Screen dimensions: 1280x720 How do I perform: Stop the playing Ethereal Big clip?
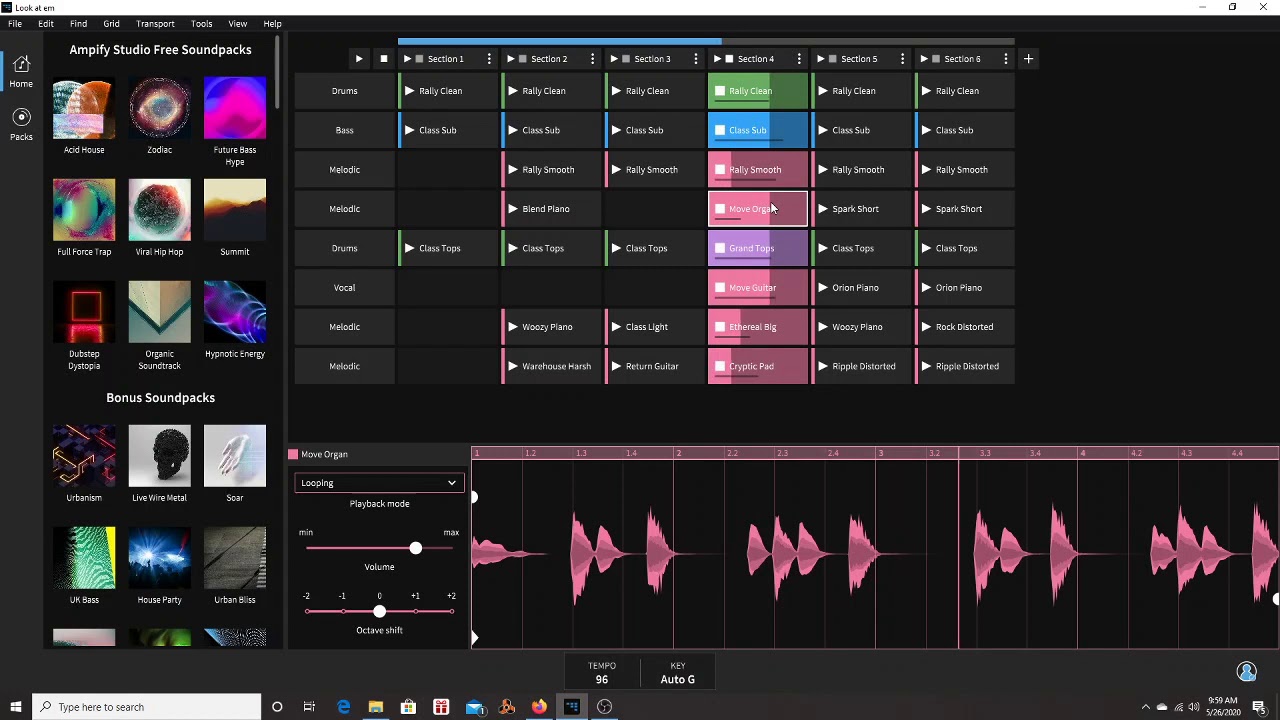coord(720,327)
